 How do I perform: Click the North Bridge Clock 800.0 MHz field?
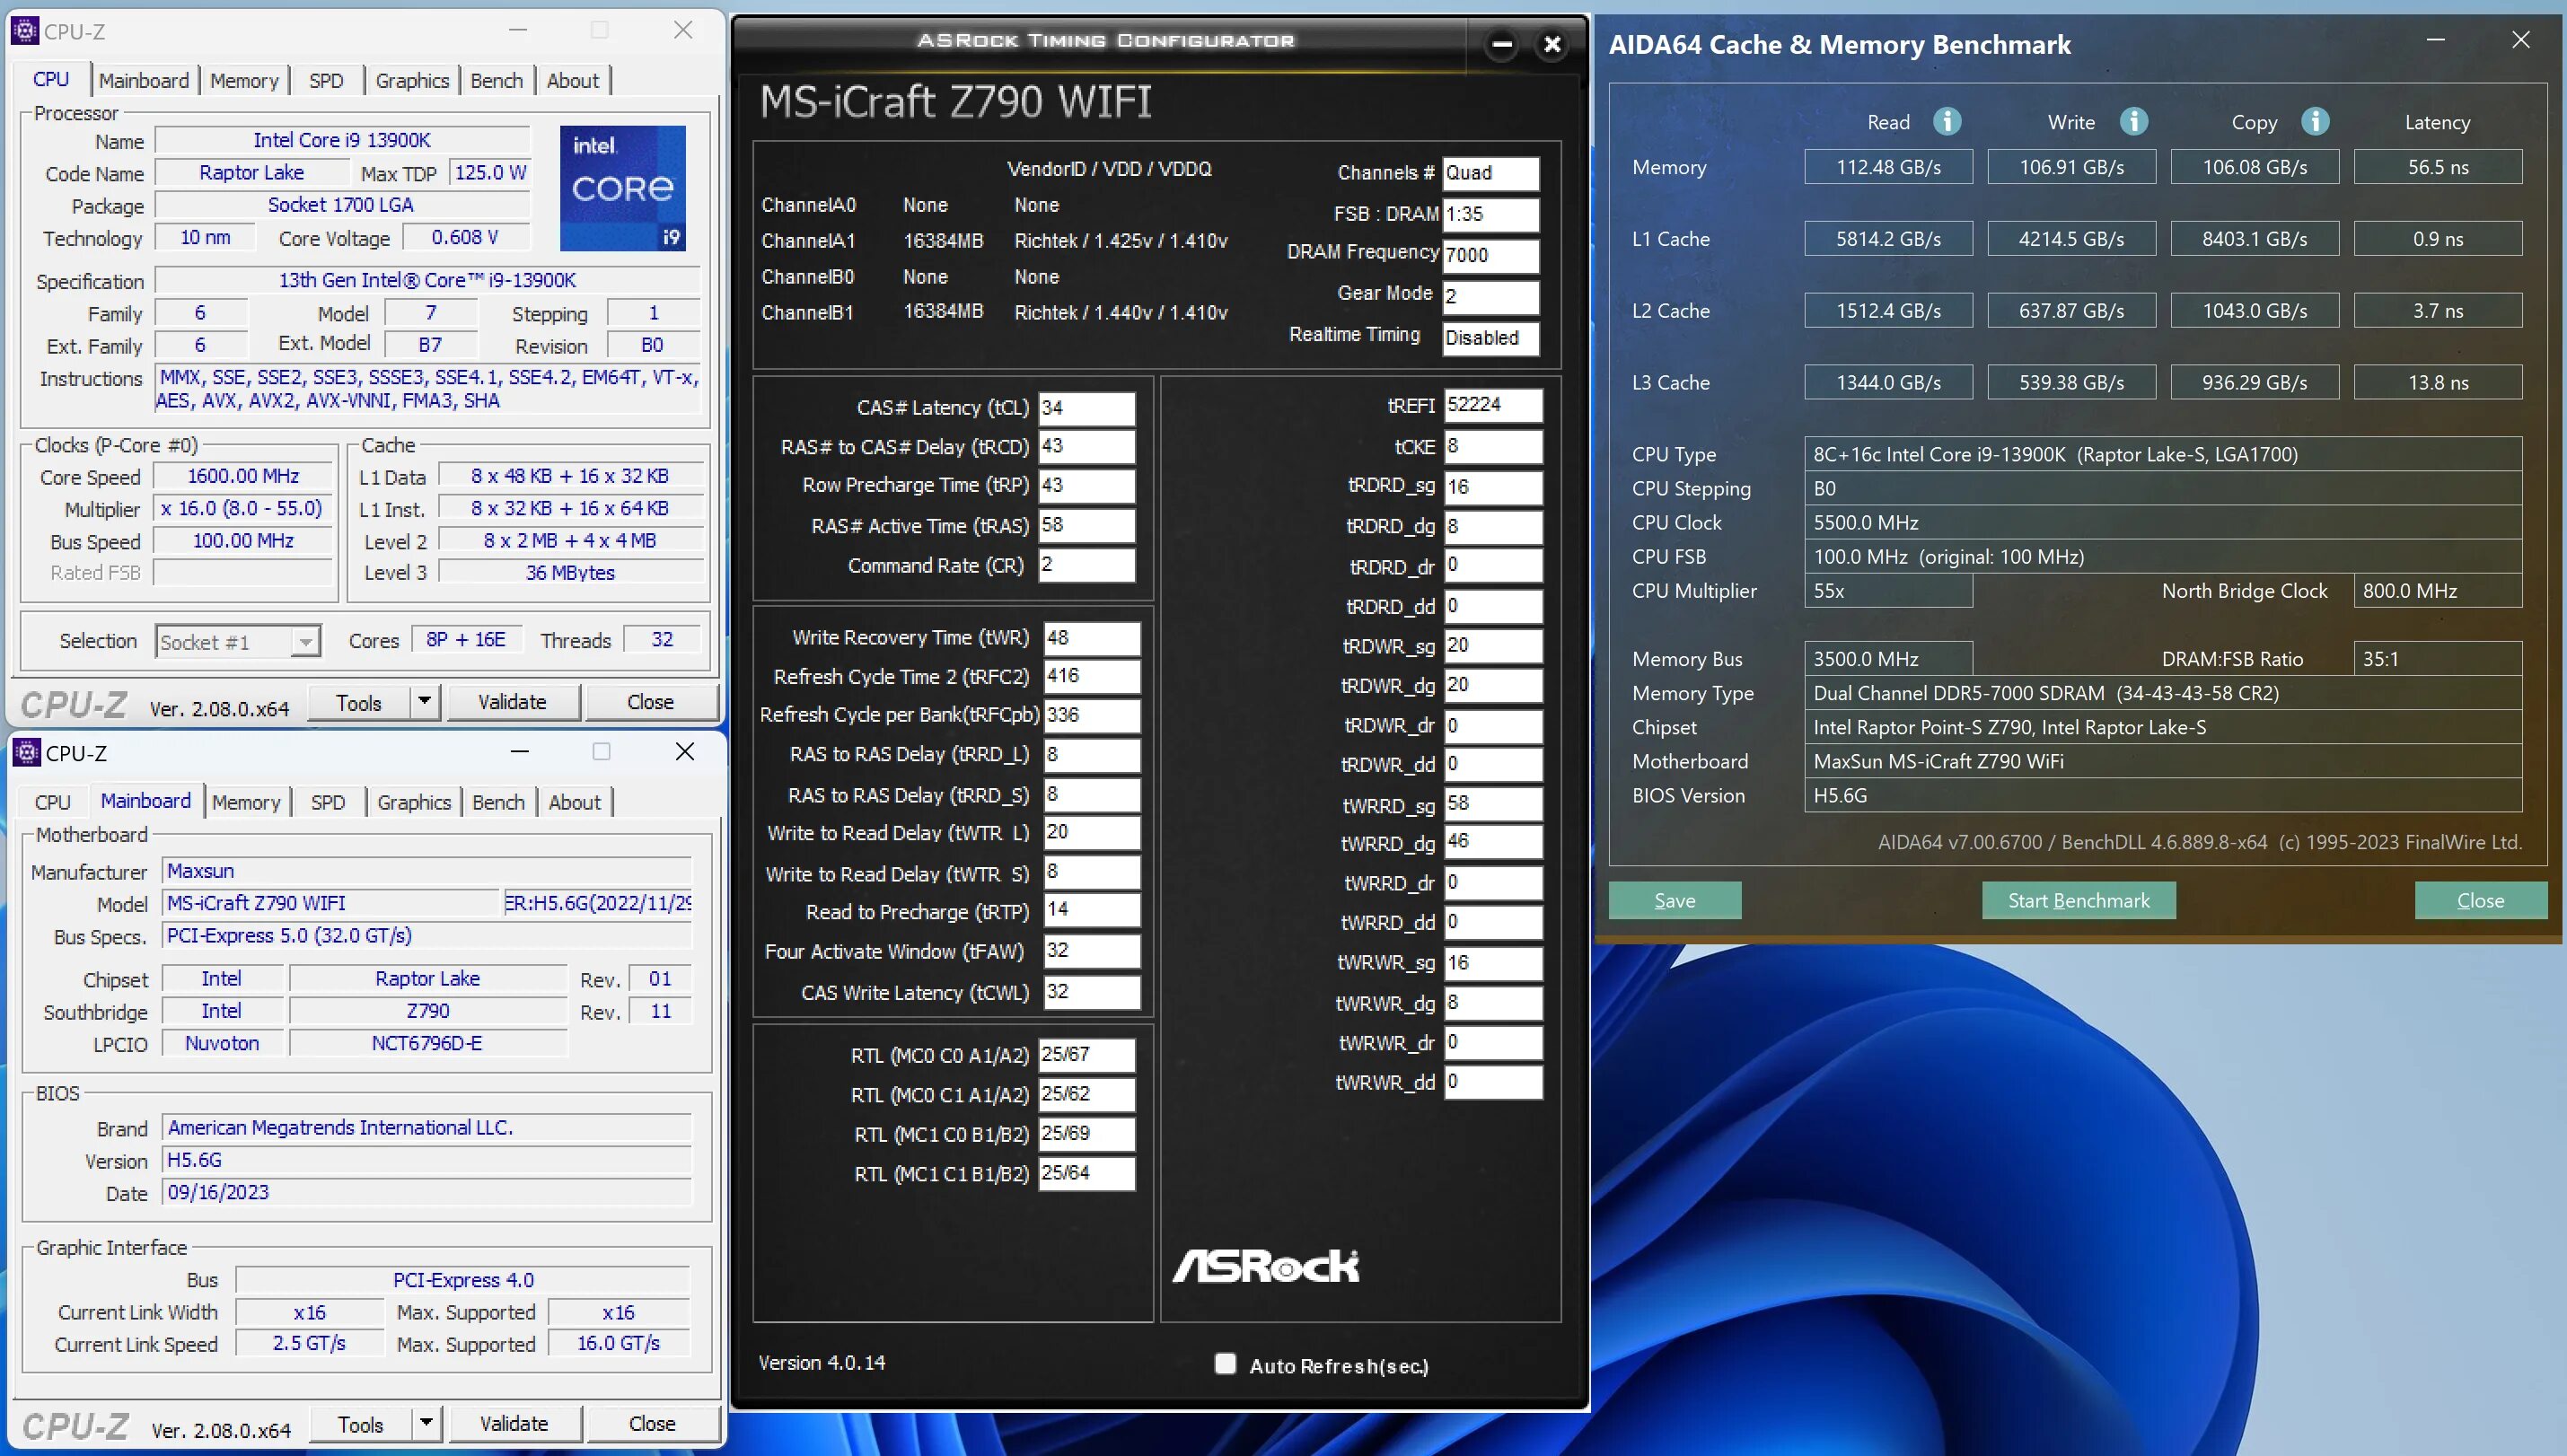(2437, 591)
